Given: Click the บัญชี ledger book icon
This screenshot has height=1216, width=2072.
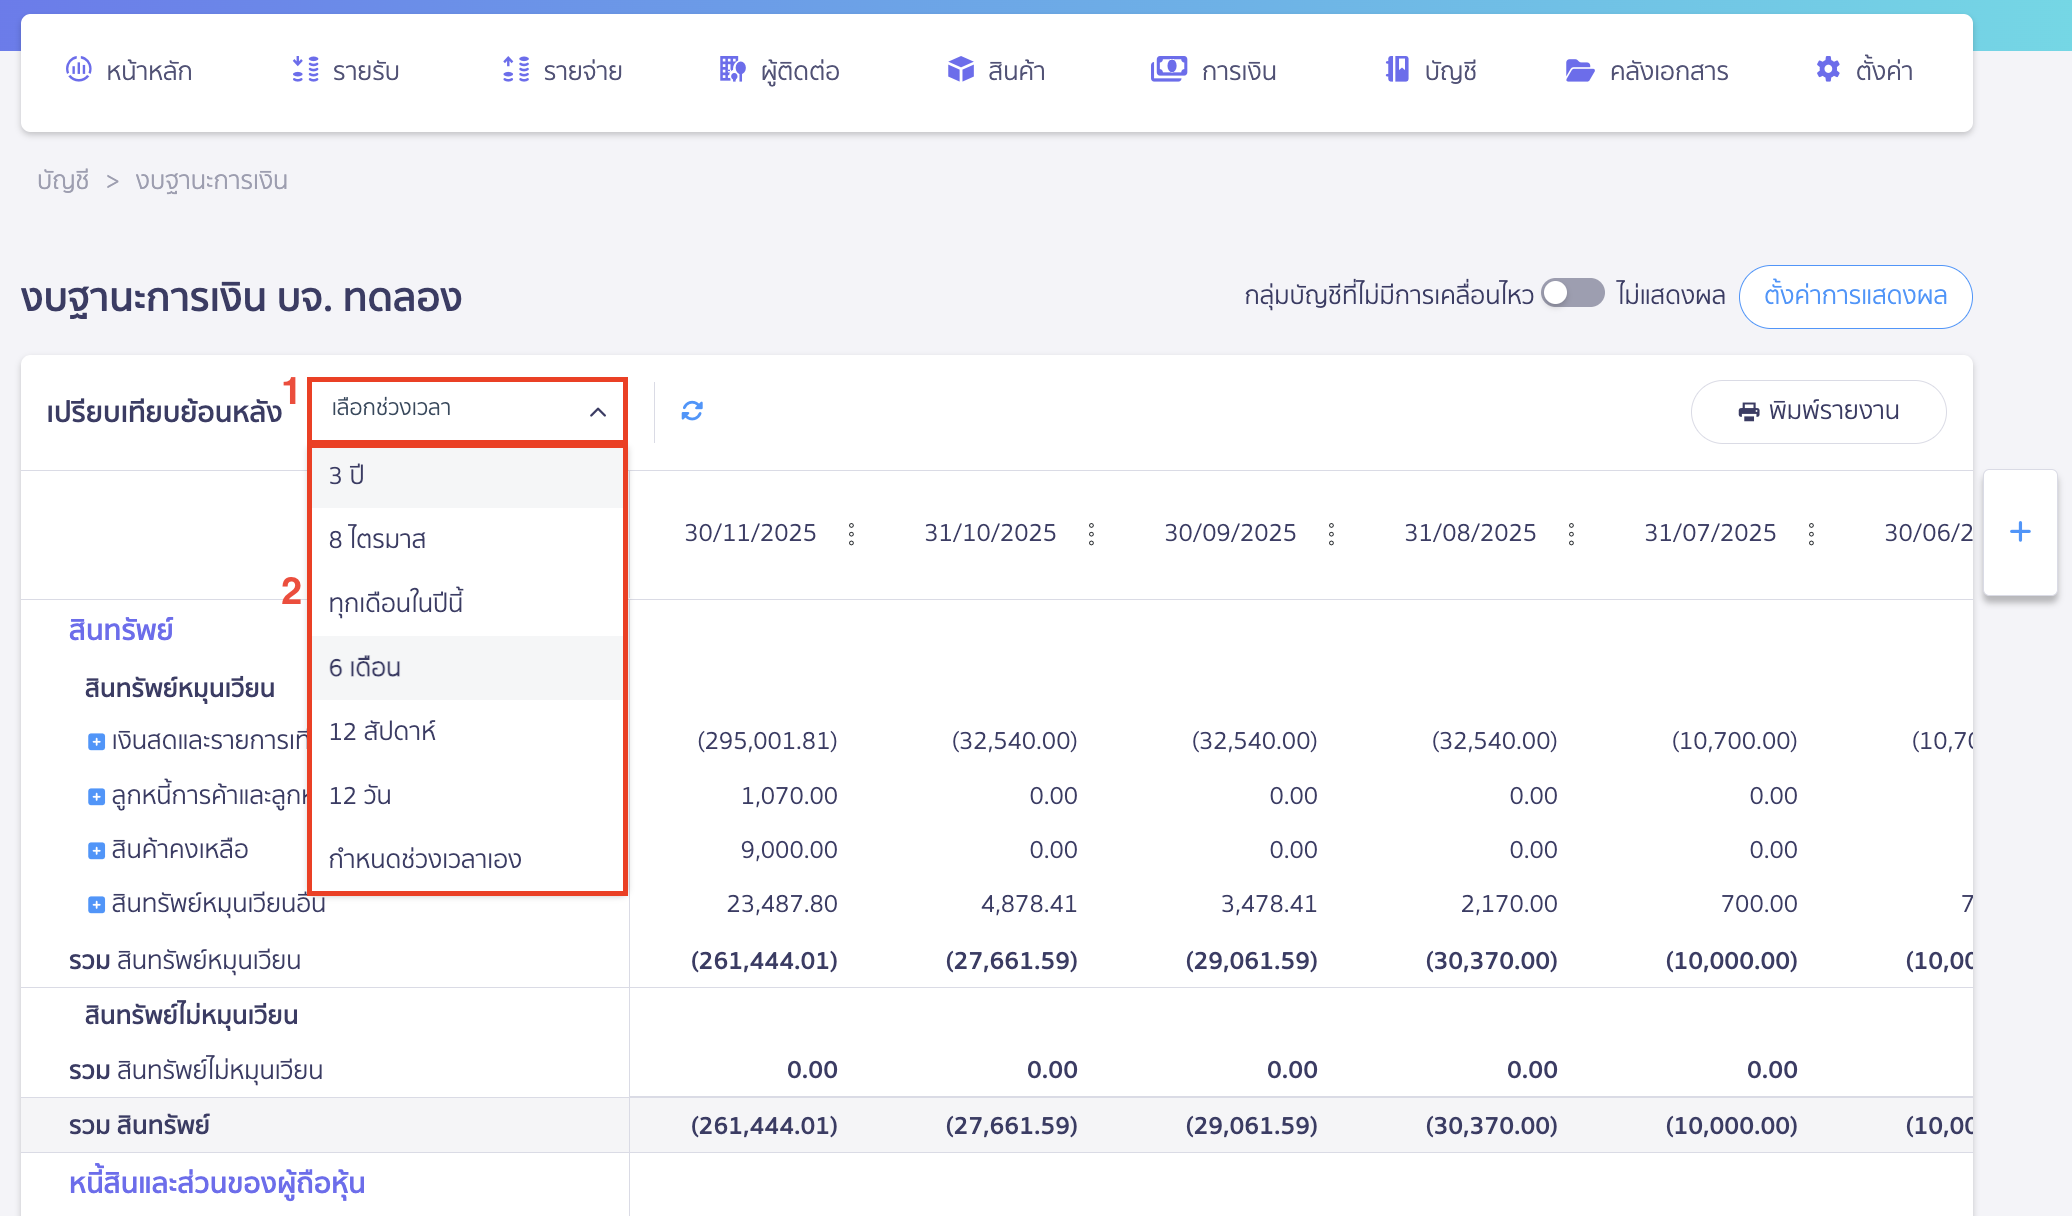Looking at the screenshot, I should click(x=1397, y=70).
